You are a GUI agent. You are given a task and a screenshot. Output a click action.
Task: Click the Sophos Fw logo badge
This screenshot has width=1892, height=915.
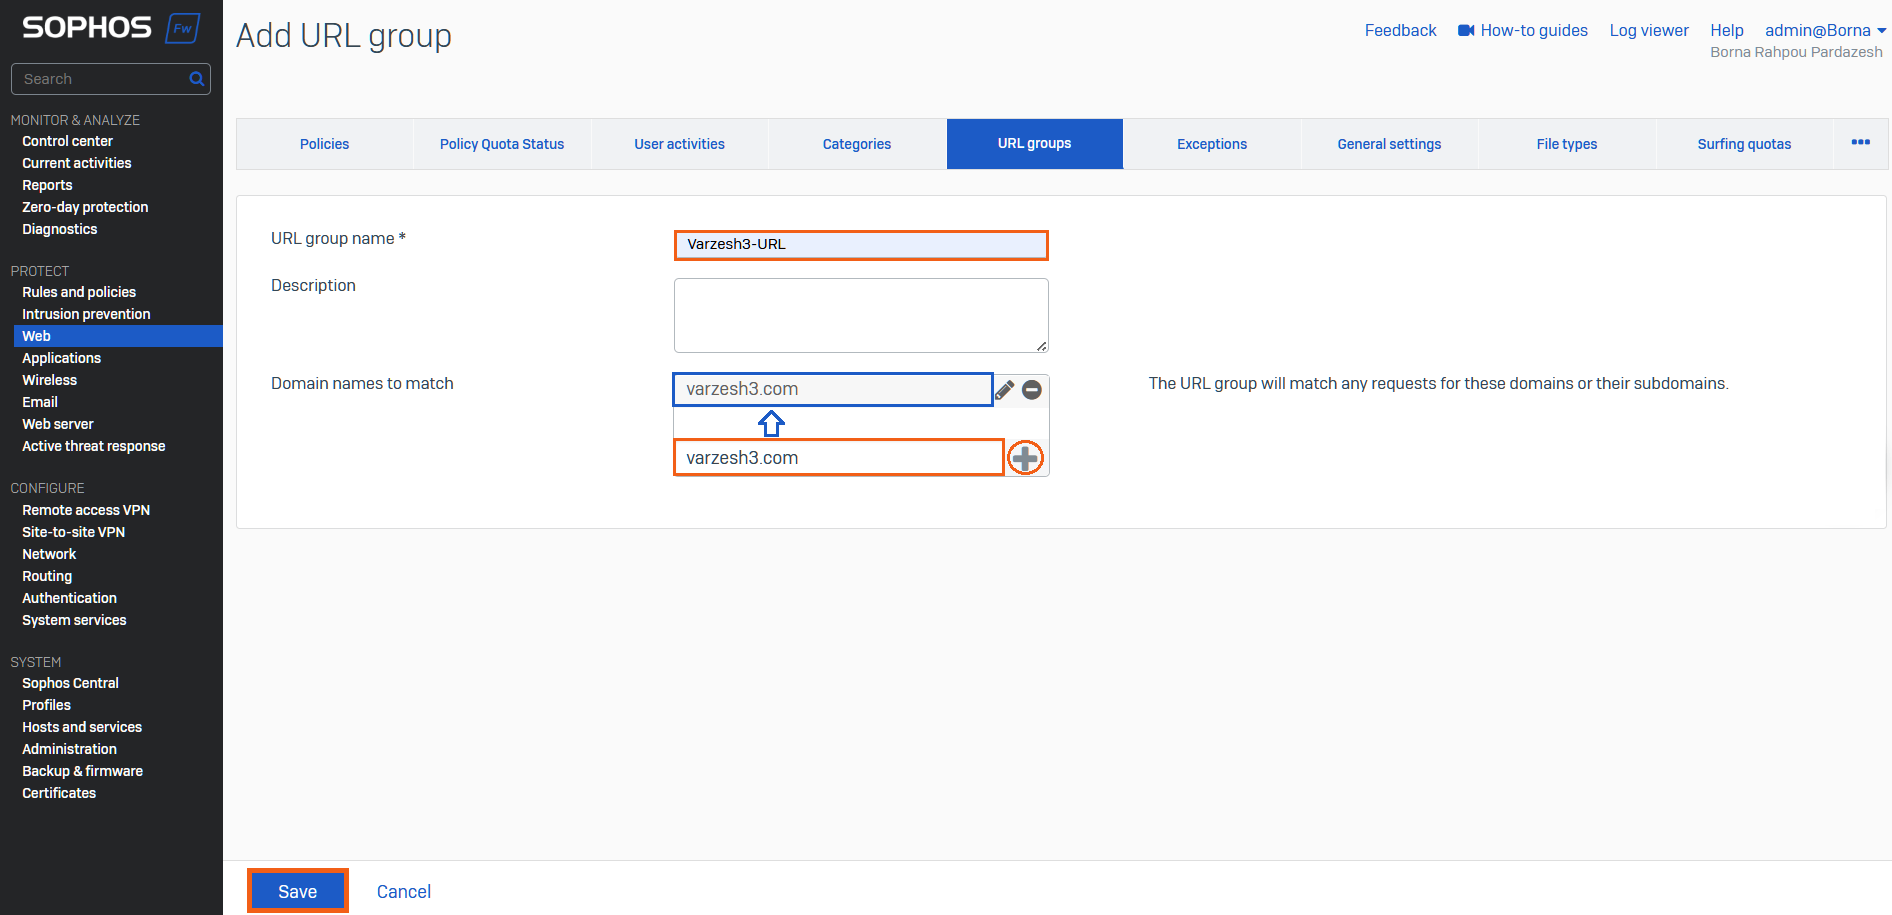(183, 28)
